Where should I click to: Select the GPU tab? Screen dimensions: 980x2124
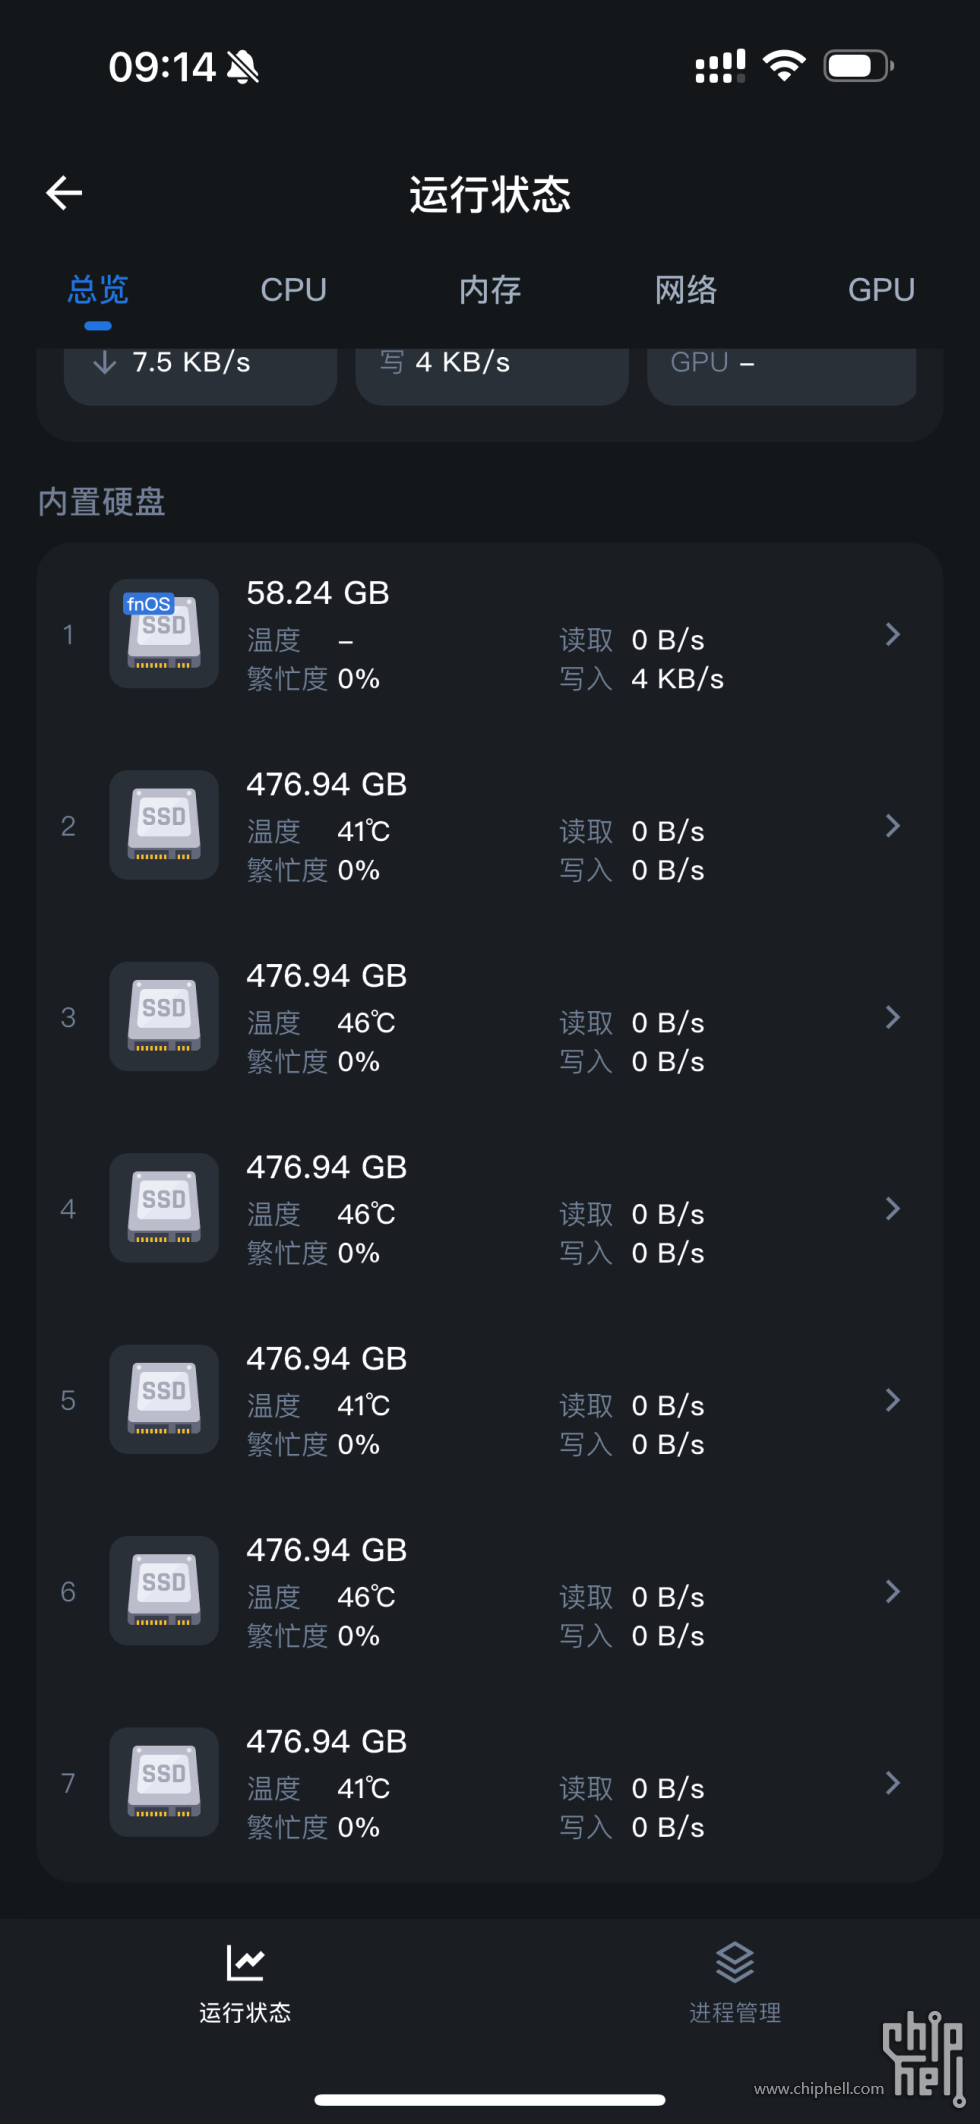881,290
